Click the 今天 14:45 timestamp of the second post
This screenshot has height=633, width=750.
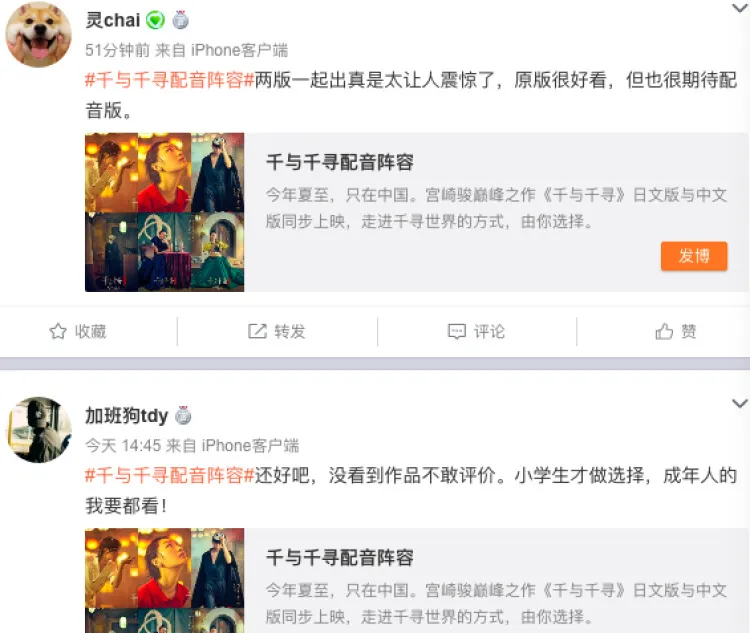coord(123,445)
